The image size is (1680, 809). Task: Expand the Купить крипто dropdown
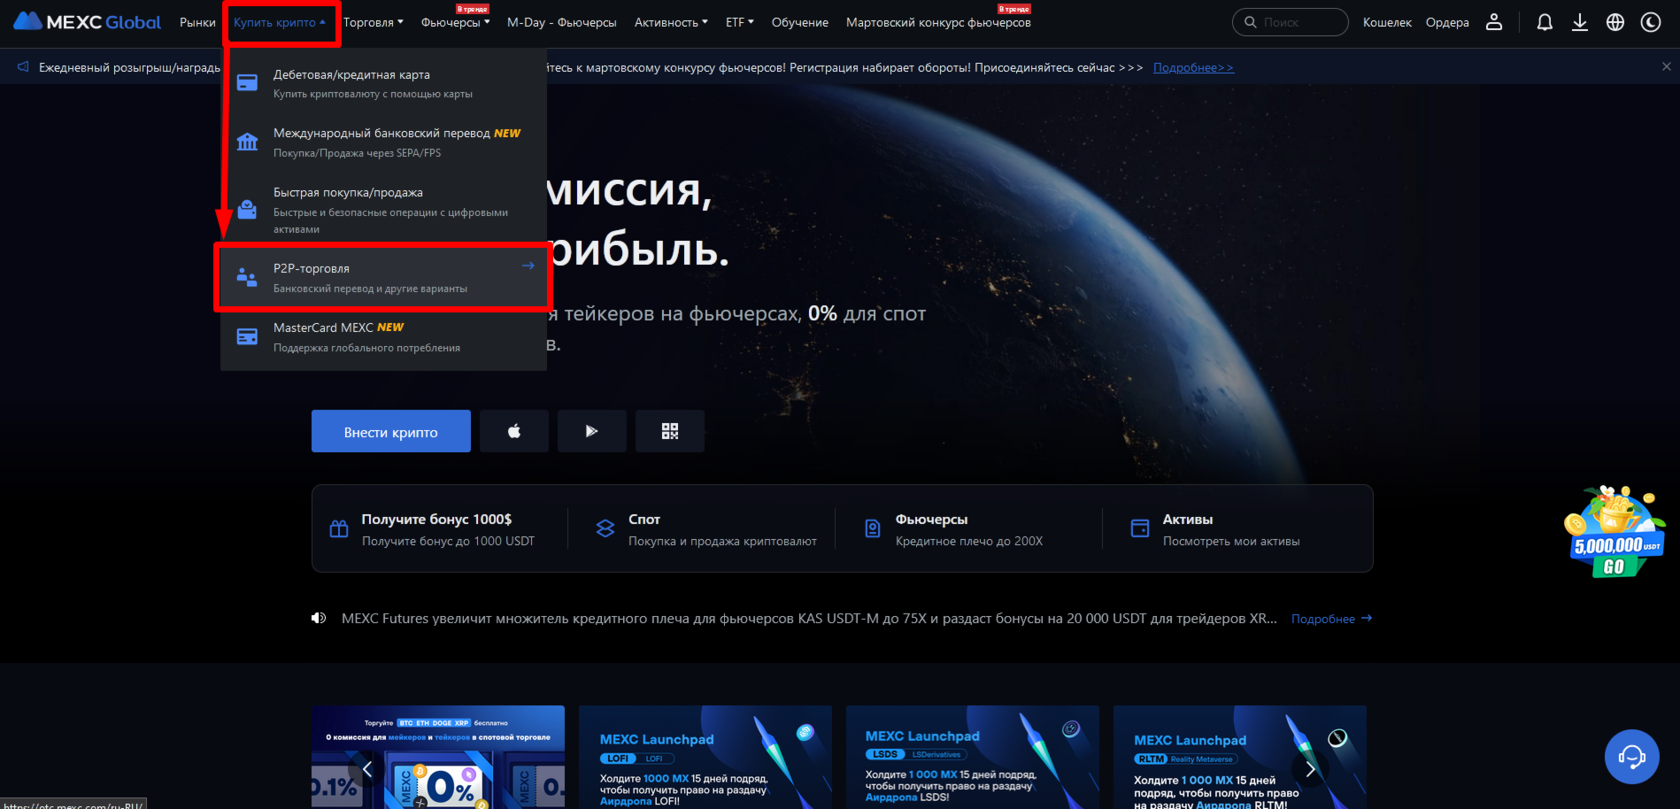pyautogui.click(x=280, y=22)
